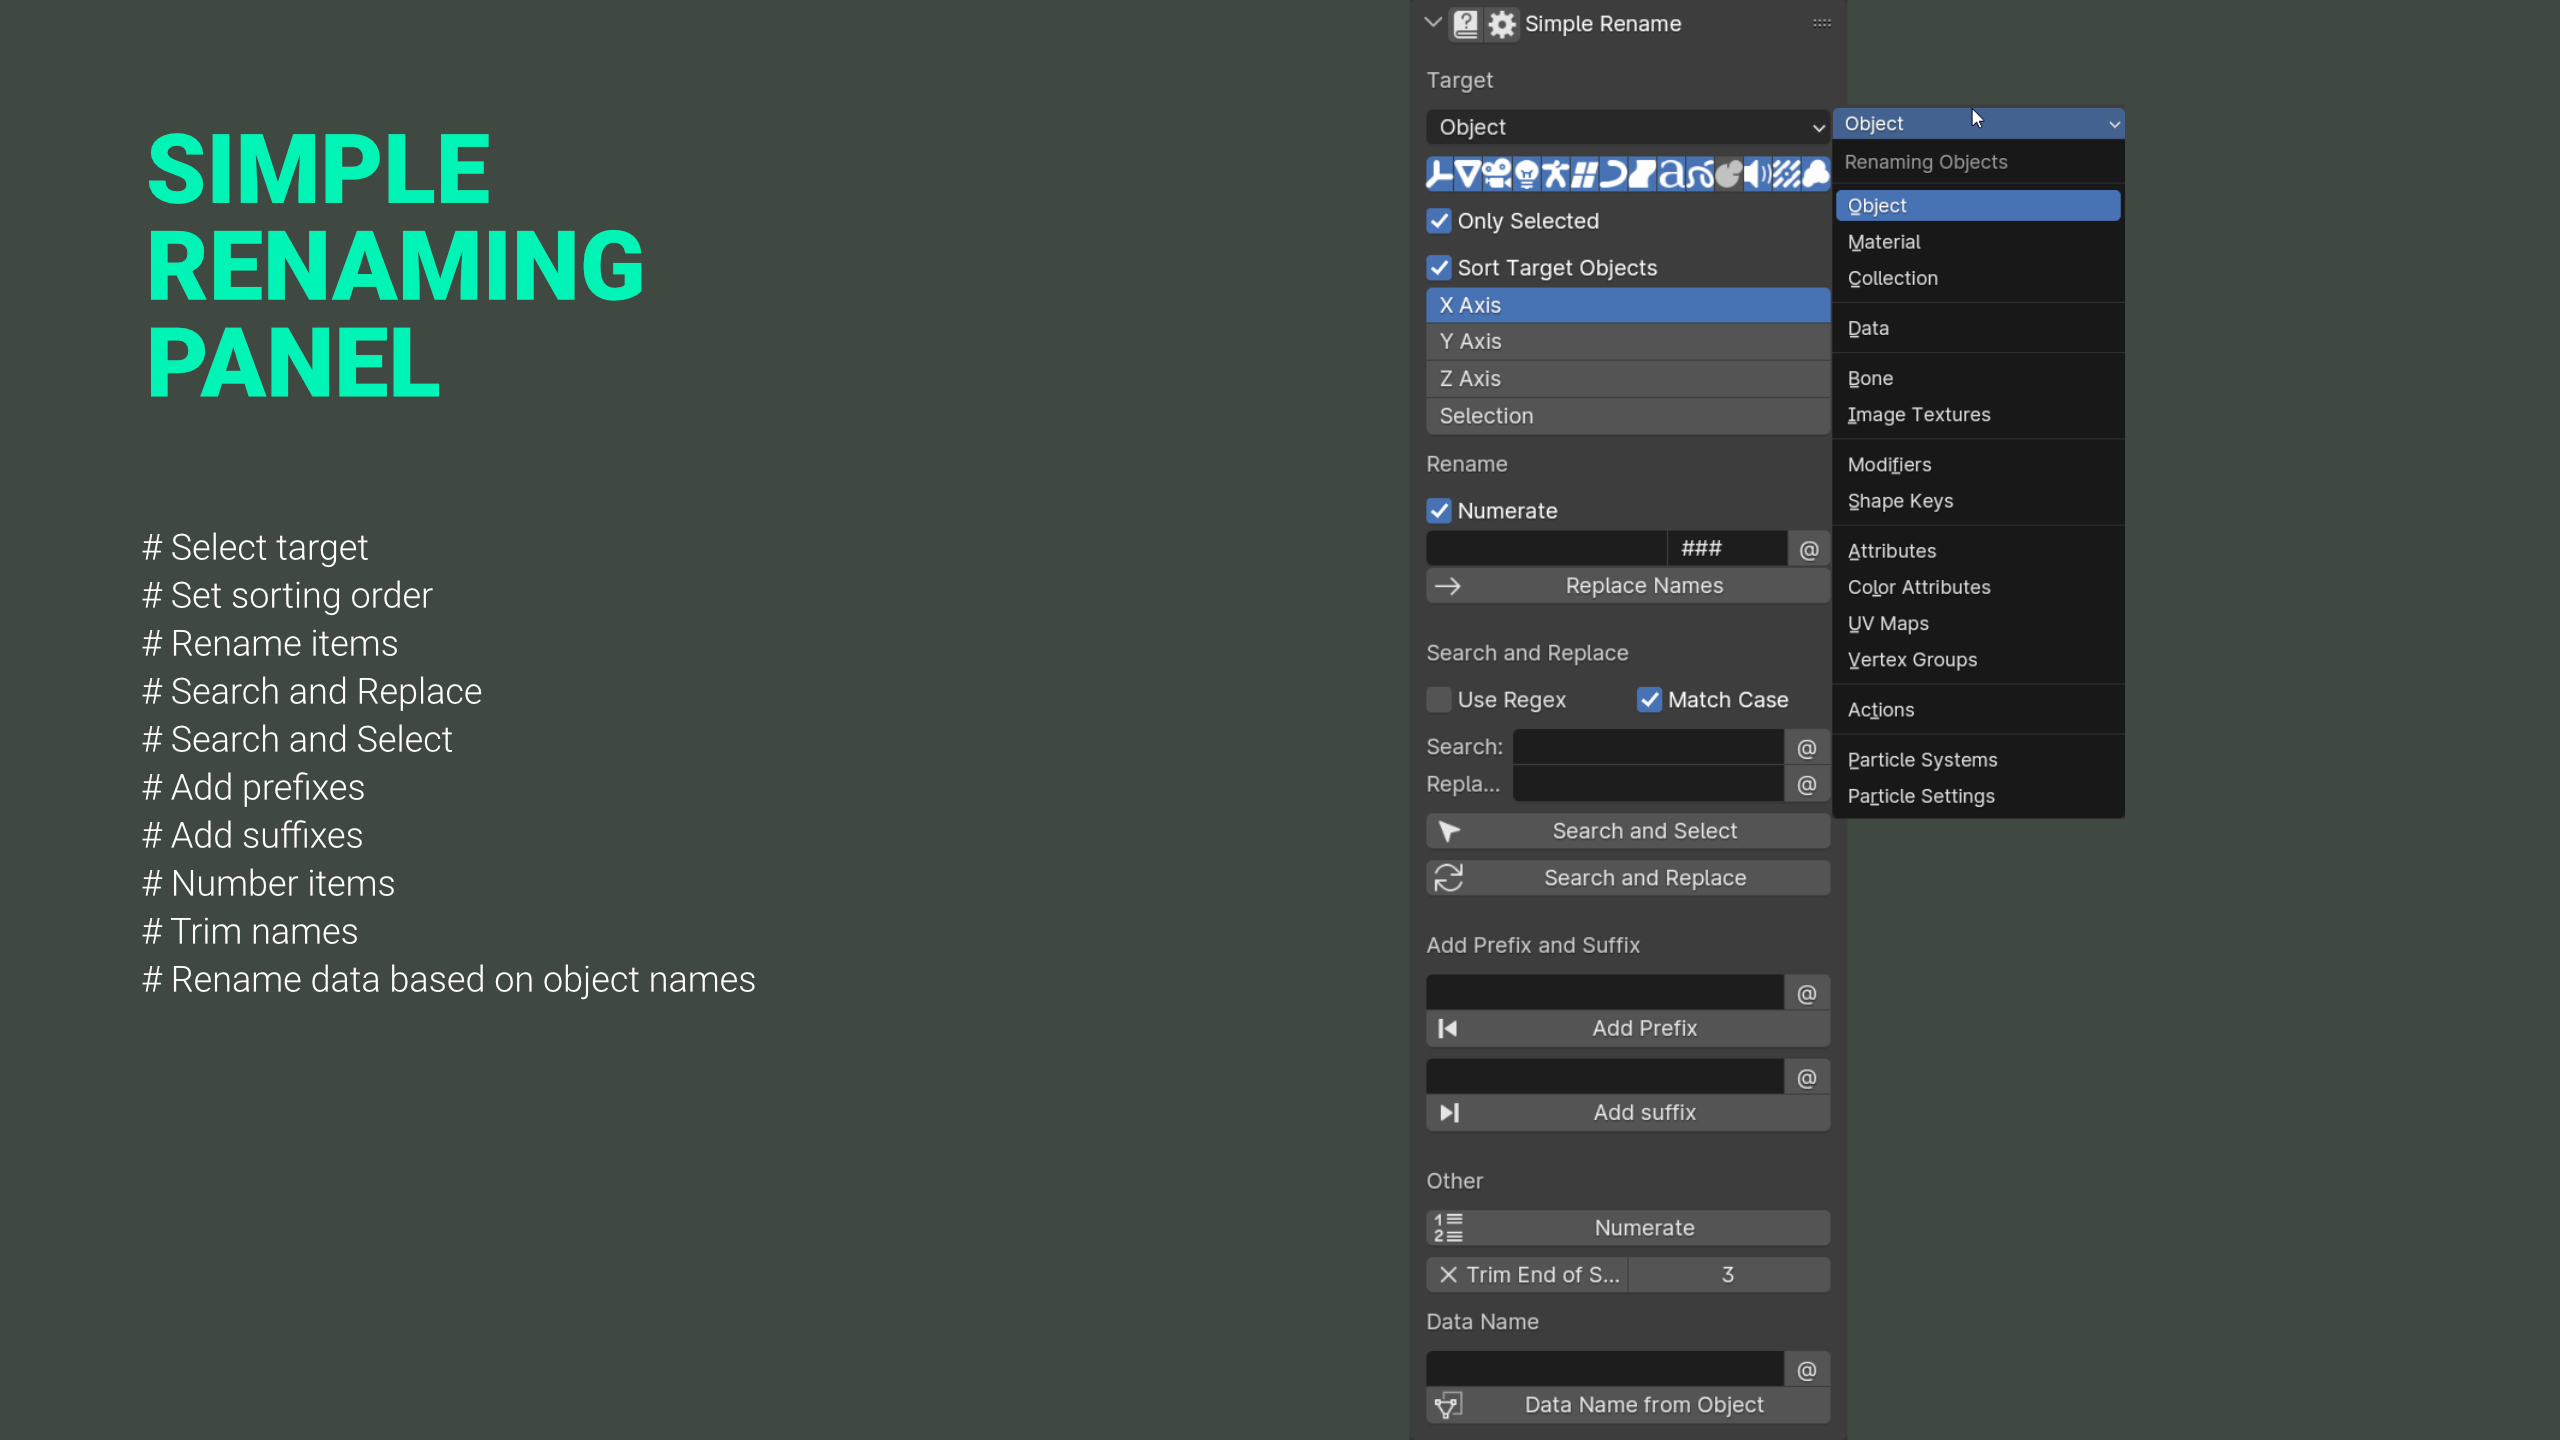Select Vertex Groups in the dropdown menu
This screenshot has height=1440, width=2560.
[x=1911, y=659]
